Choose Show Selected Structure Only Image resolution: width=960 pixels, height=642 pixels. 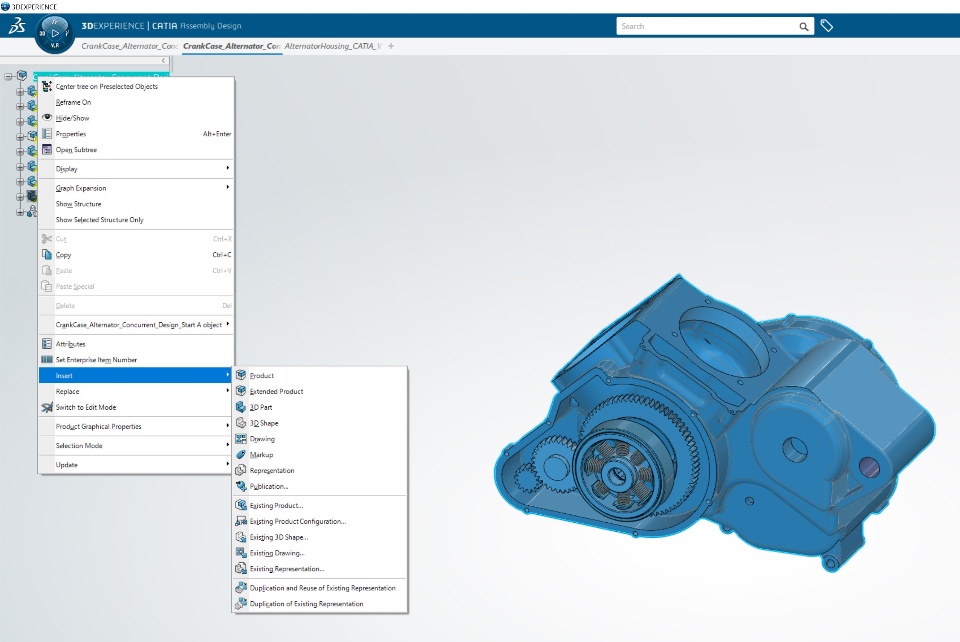[136, 220]
